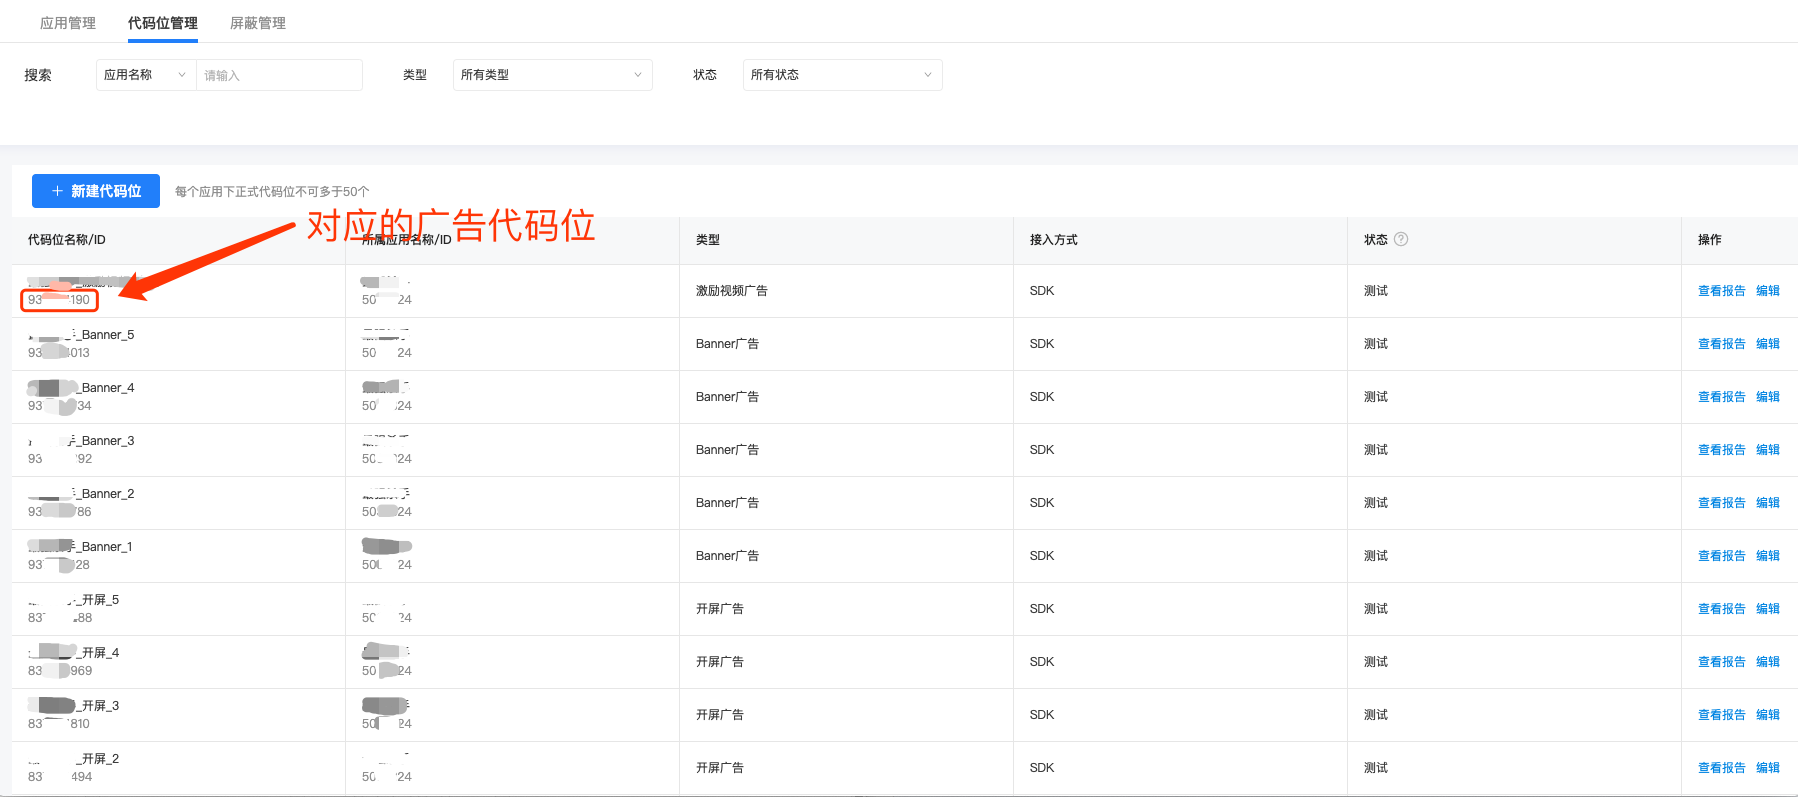Open 查看报告 for the 开屏_2 row
1798x797 pixels.
(1721, 768)
